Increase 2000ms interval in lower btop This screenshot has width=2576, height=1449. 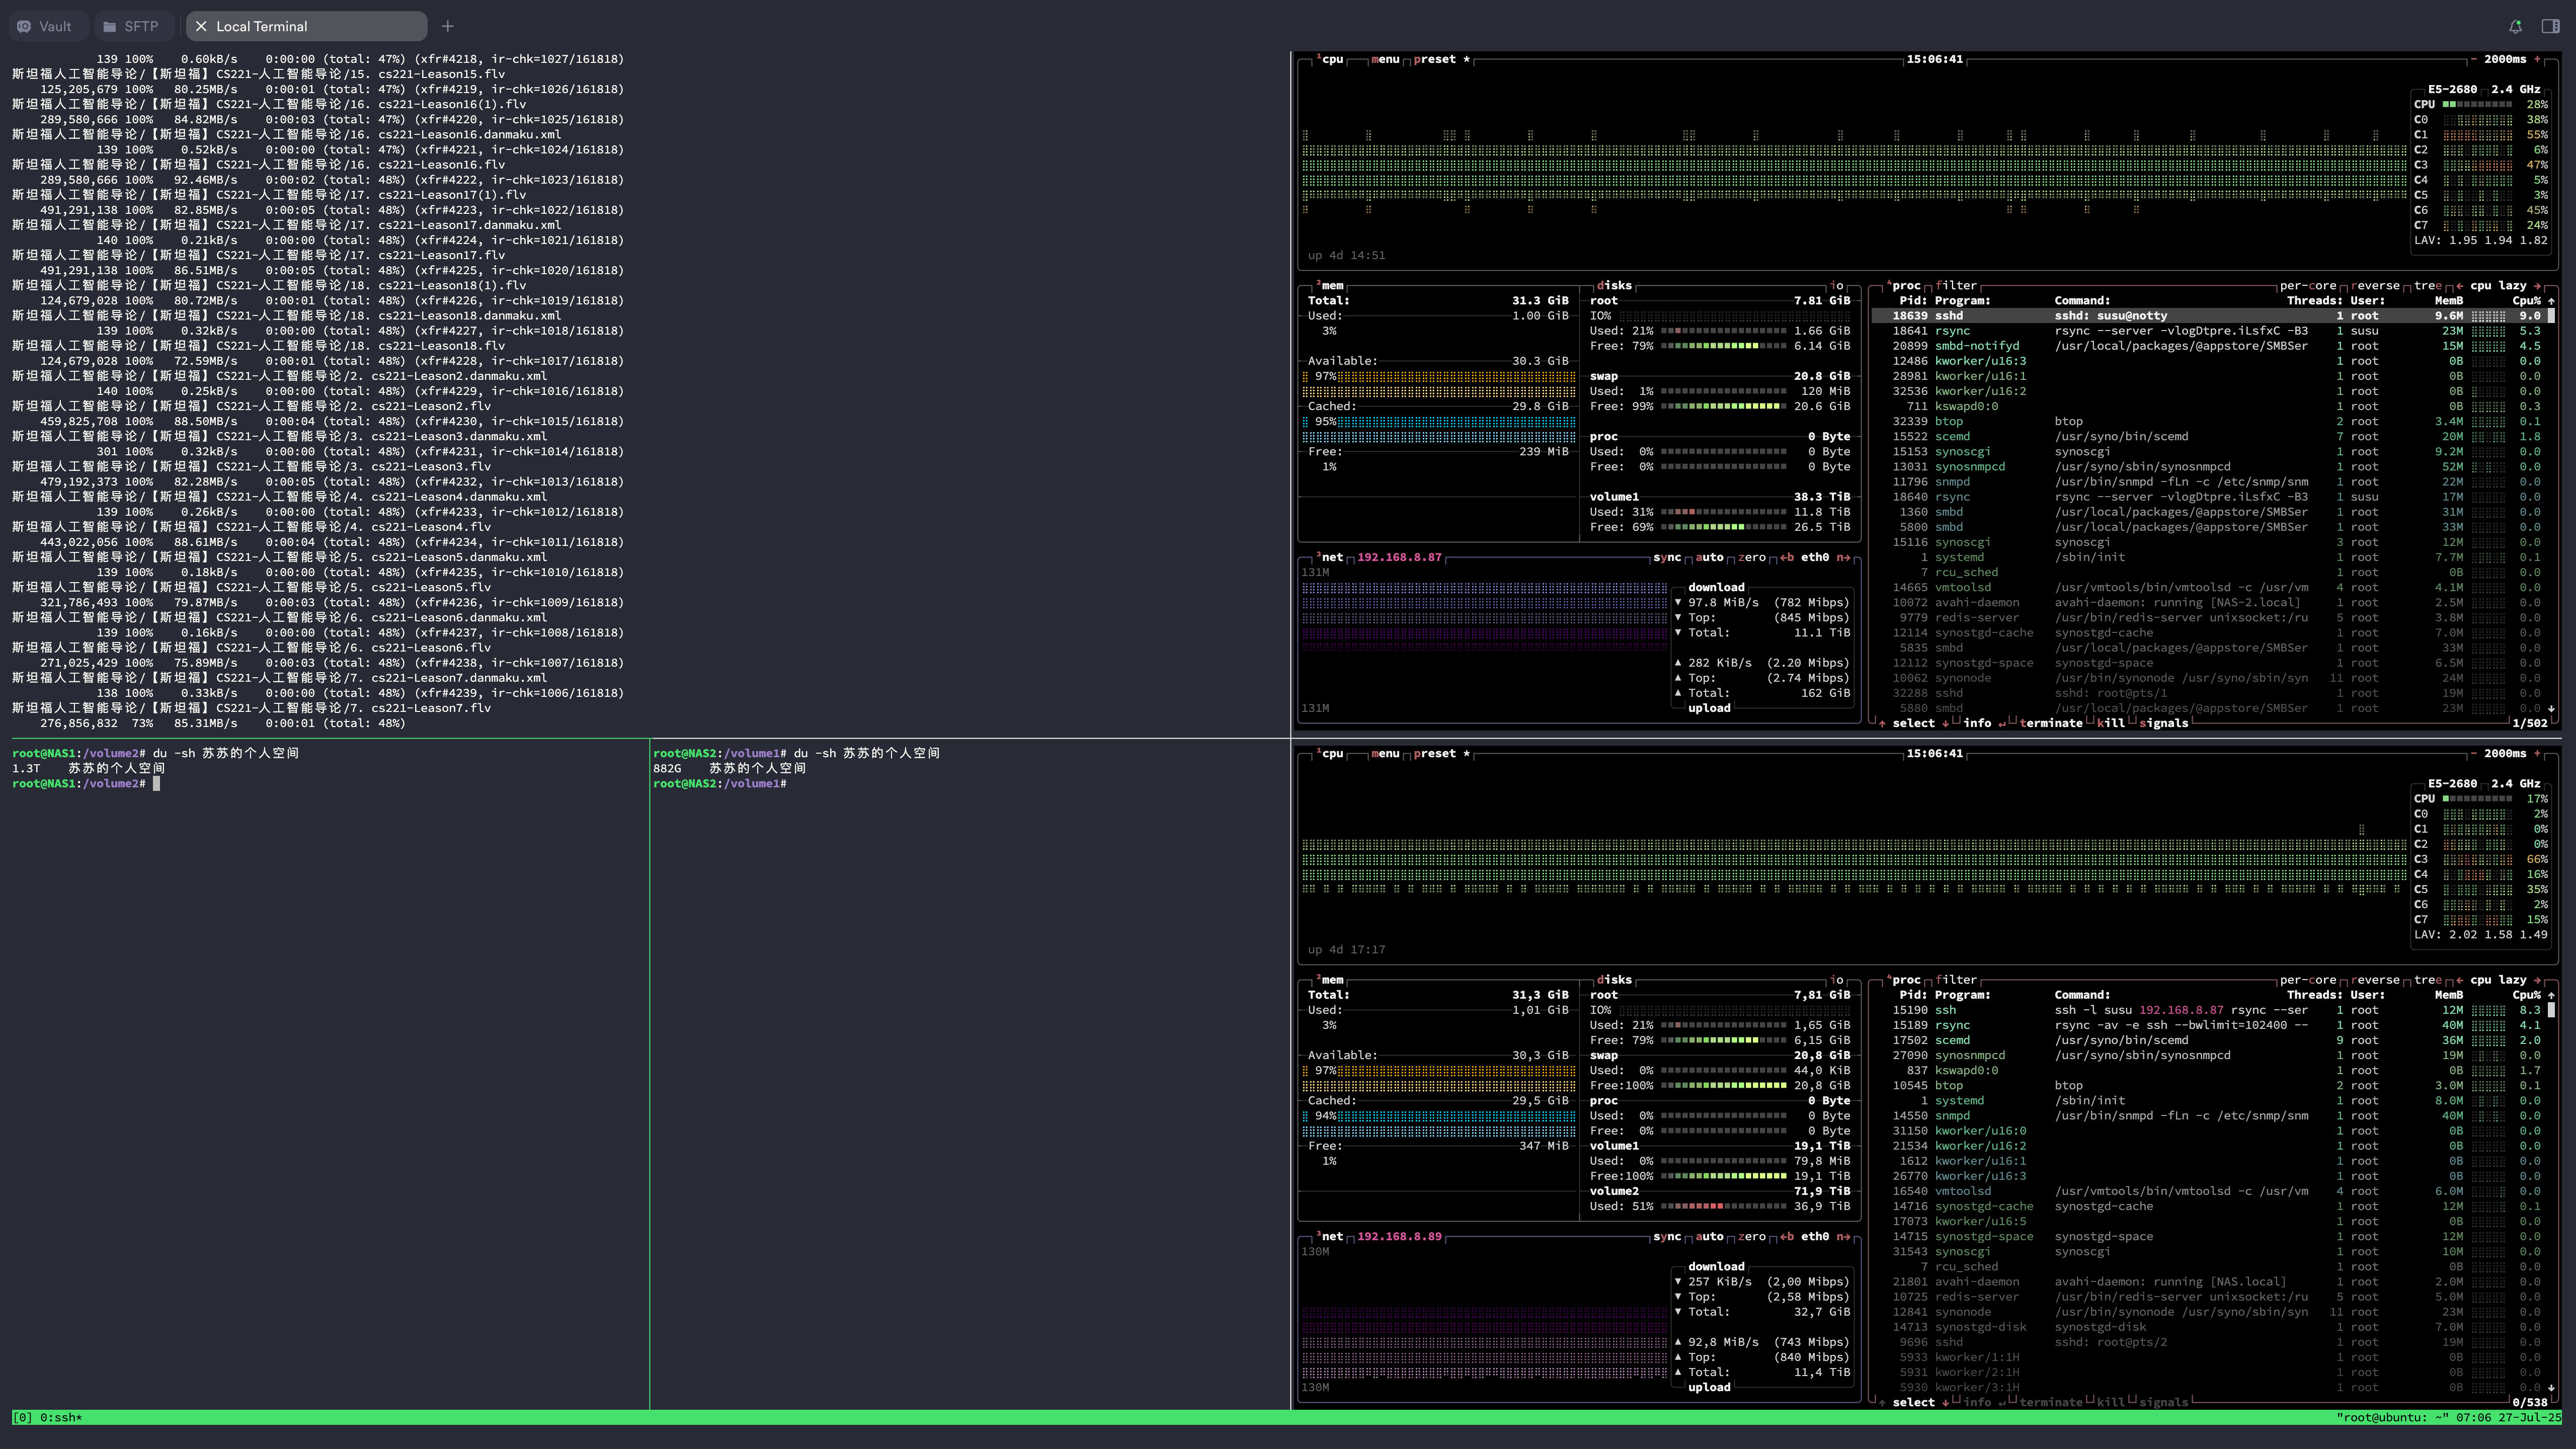pyautogui.click(x=2537, y=753)
